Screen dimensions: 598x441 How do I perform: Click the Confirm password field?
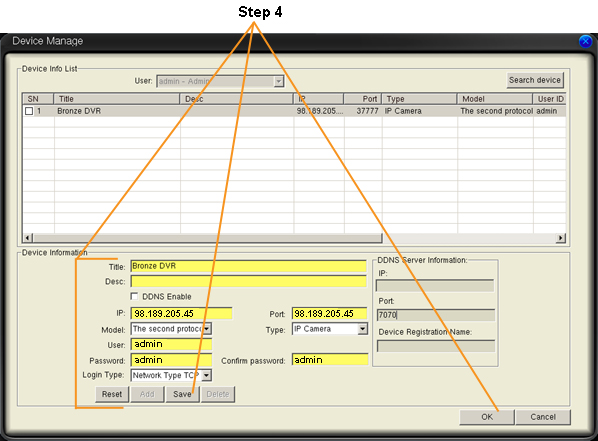(330, 359)
